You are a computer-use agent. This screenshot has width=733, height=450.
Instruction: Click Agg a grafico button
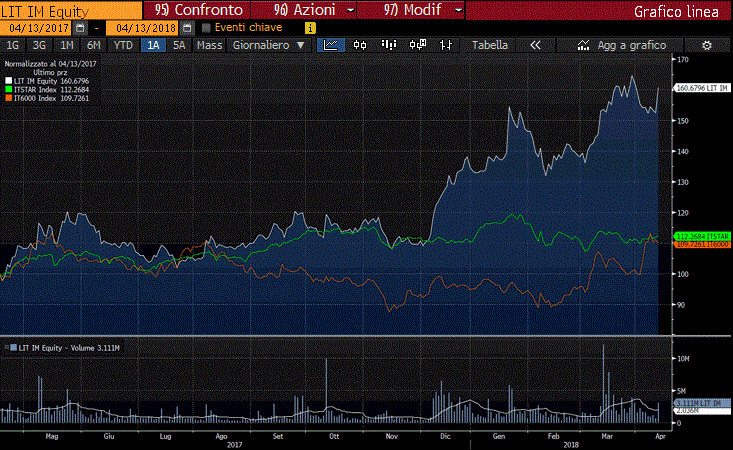pos(630,45)
